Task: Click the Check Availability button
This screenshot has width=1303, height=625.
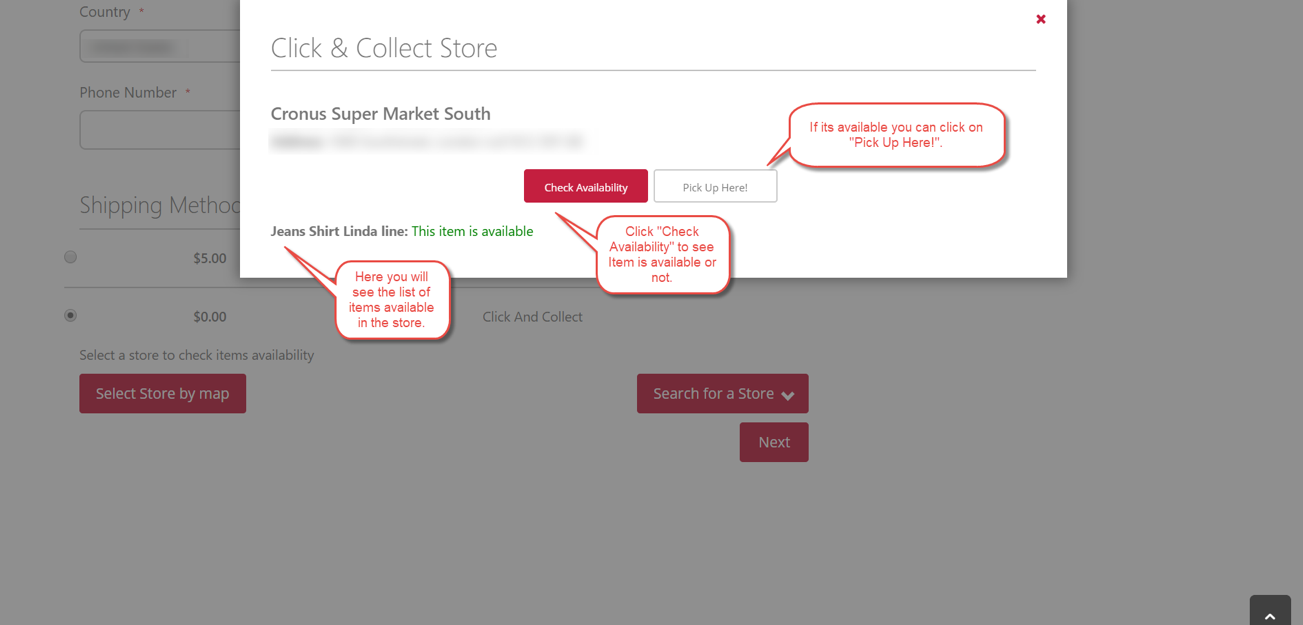Action: tap(585, 187)
